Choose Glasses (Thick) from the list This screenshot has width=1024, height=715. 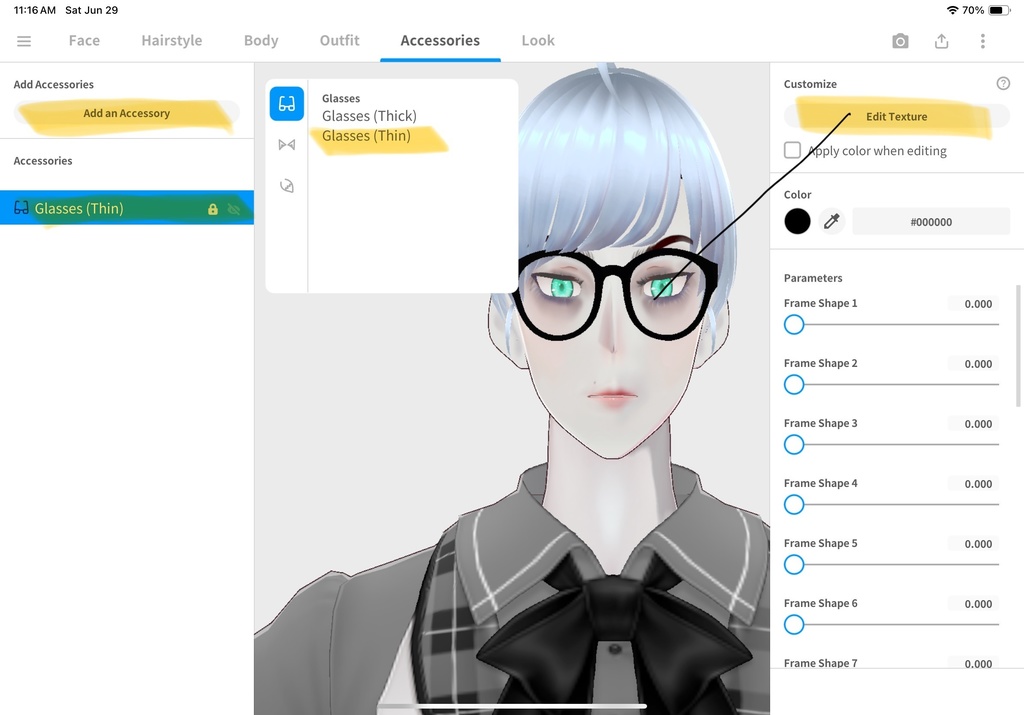click(369, 116)
